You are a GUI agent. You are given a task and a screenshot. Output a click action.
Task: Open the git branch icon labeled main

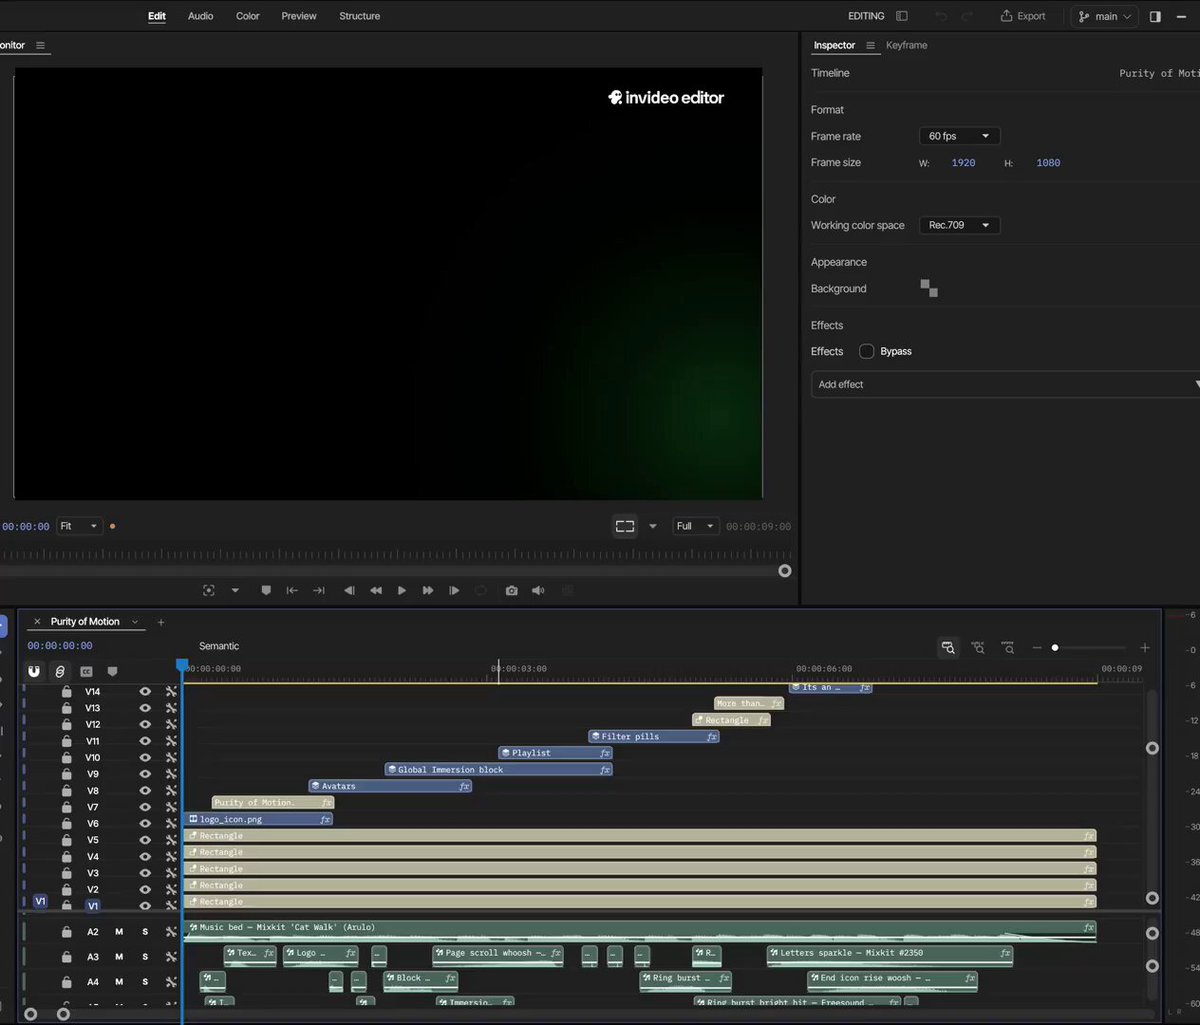(1106, 17)
